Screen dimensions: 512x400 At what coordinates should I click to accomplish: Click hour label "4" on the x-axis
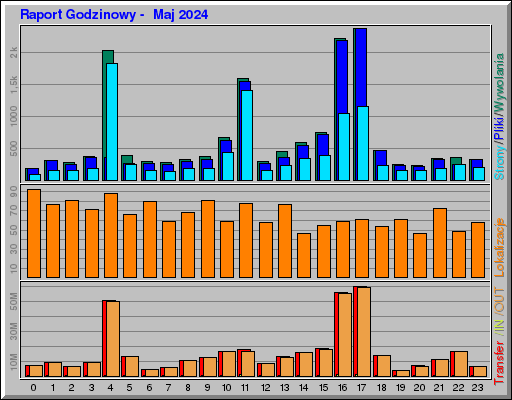[x=110, y=388]
